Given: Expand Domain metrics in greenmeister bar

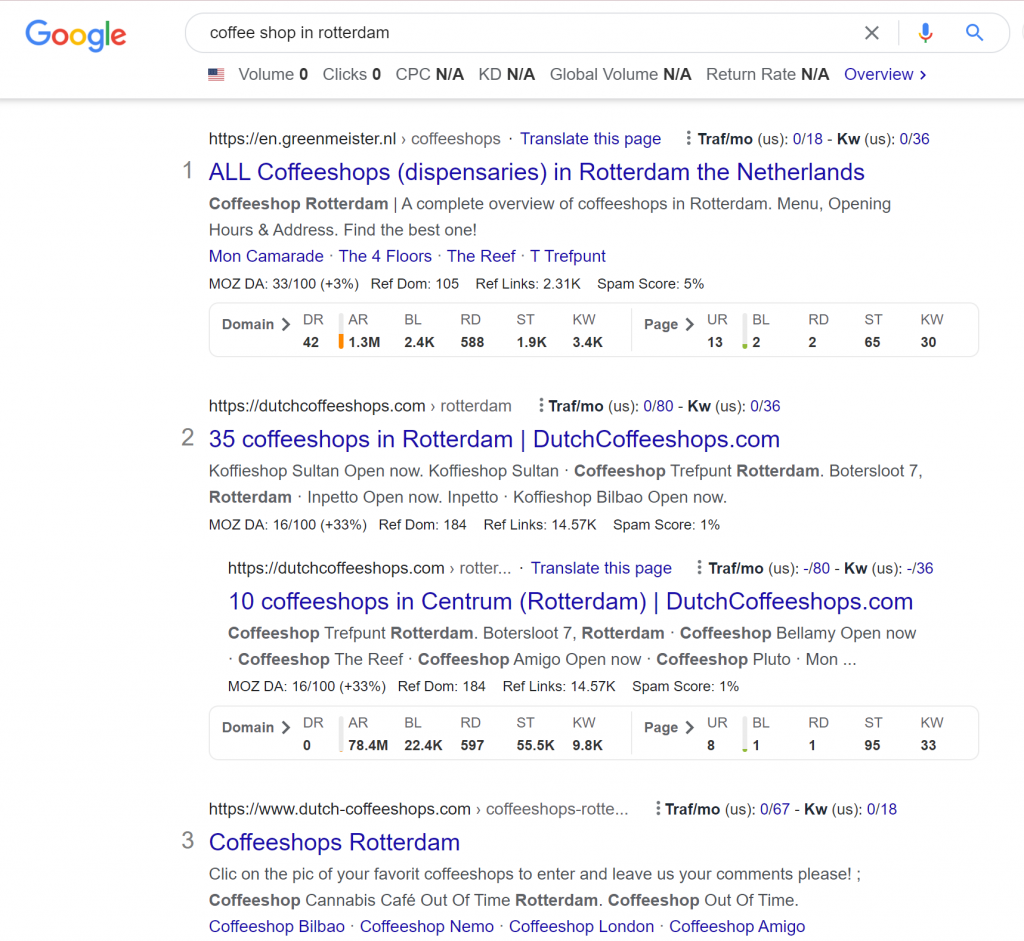Looking at the screenshot, I should pos(256,324).
